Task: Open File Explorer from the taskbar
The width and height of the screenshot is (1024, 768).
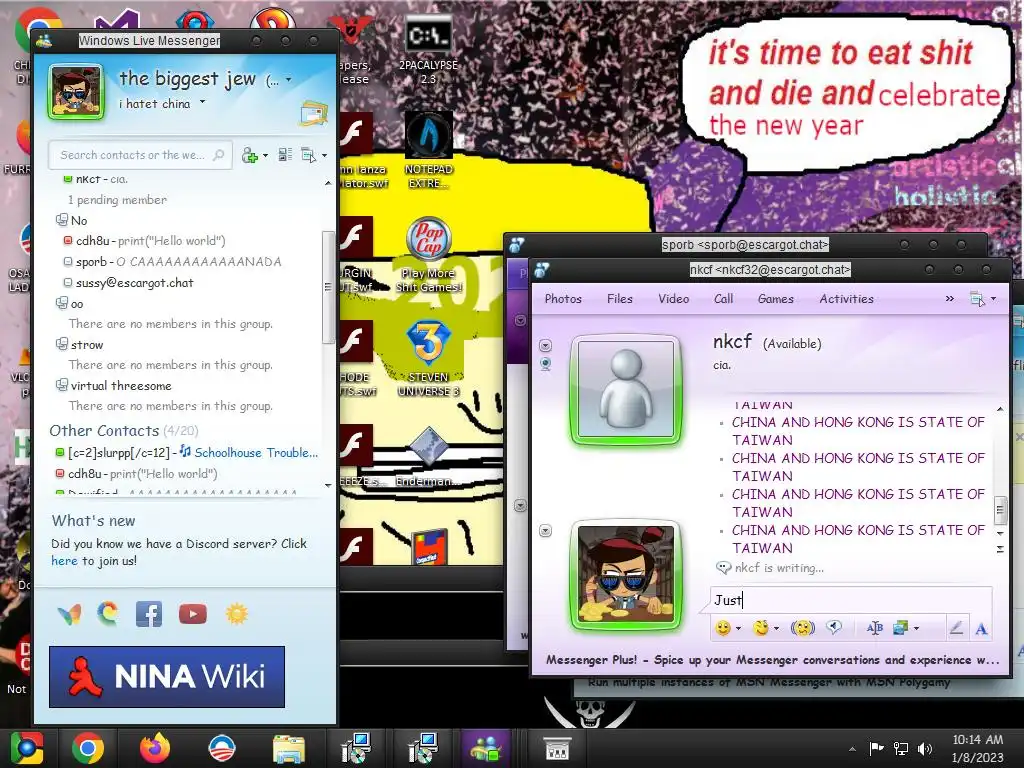Action: pos(288,748)
